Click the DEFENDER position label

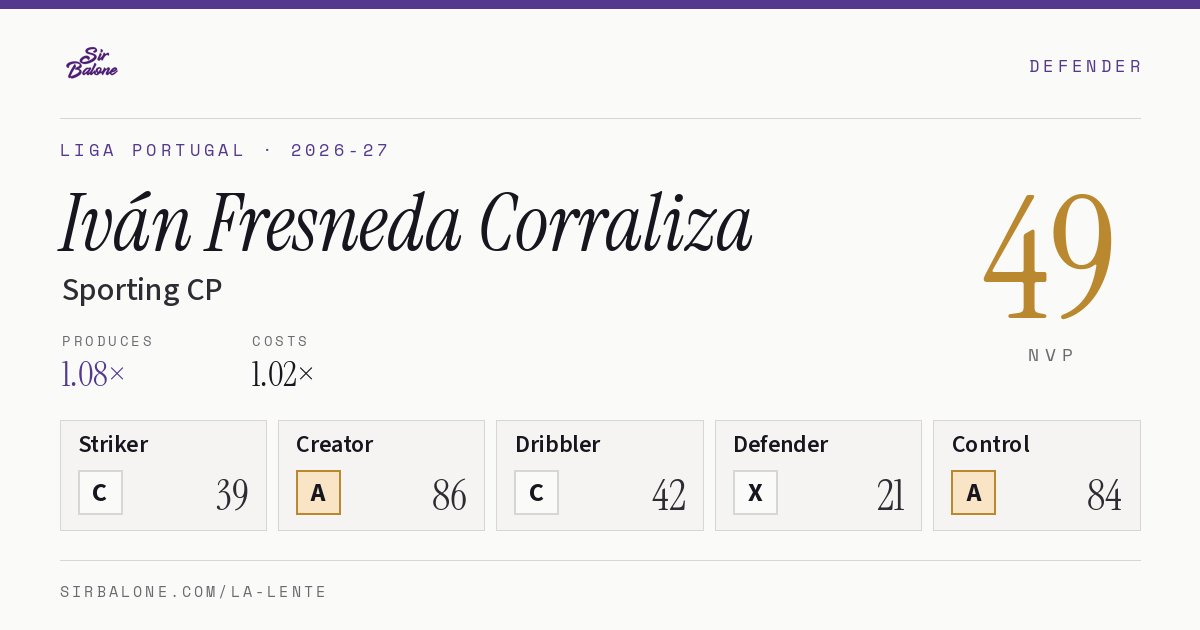tap(1085, 66)
